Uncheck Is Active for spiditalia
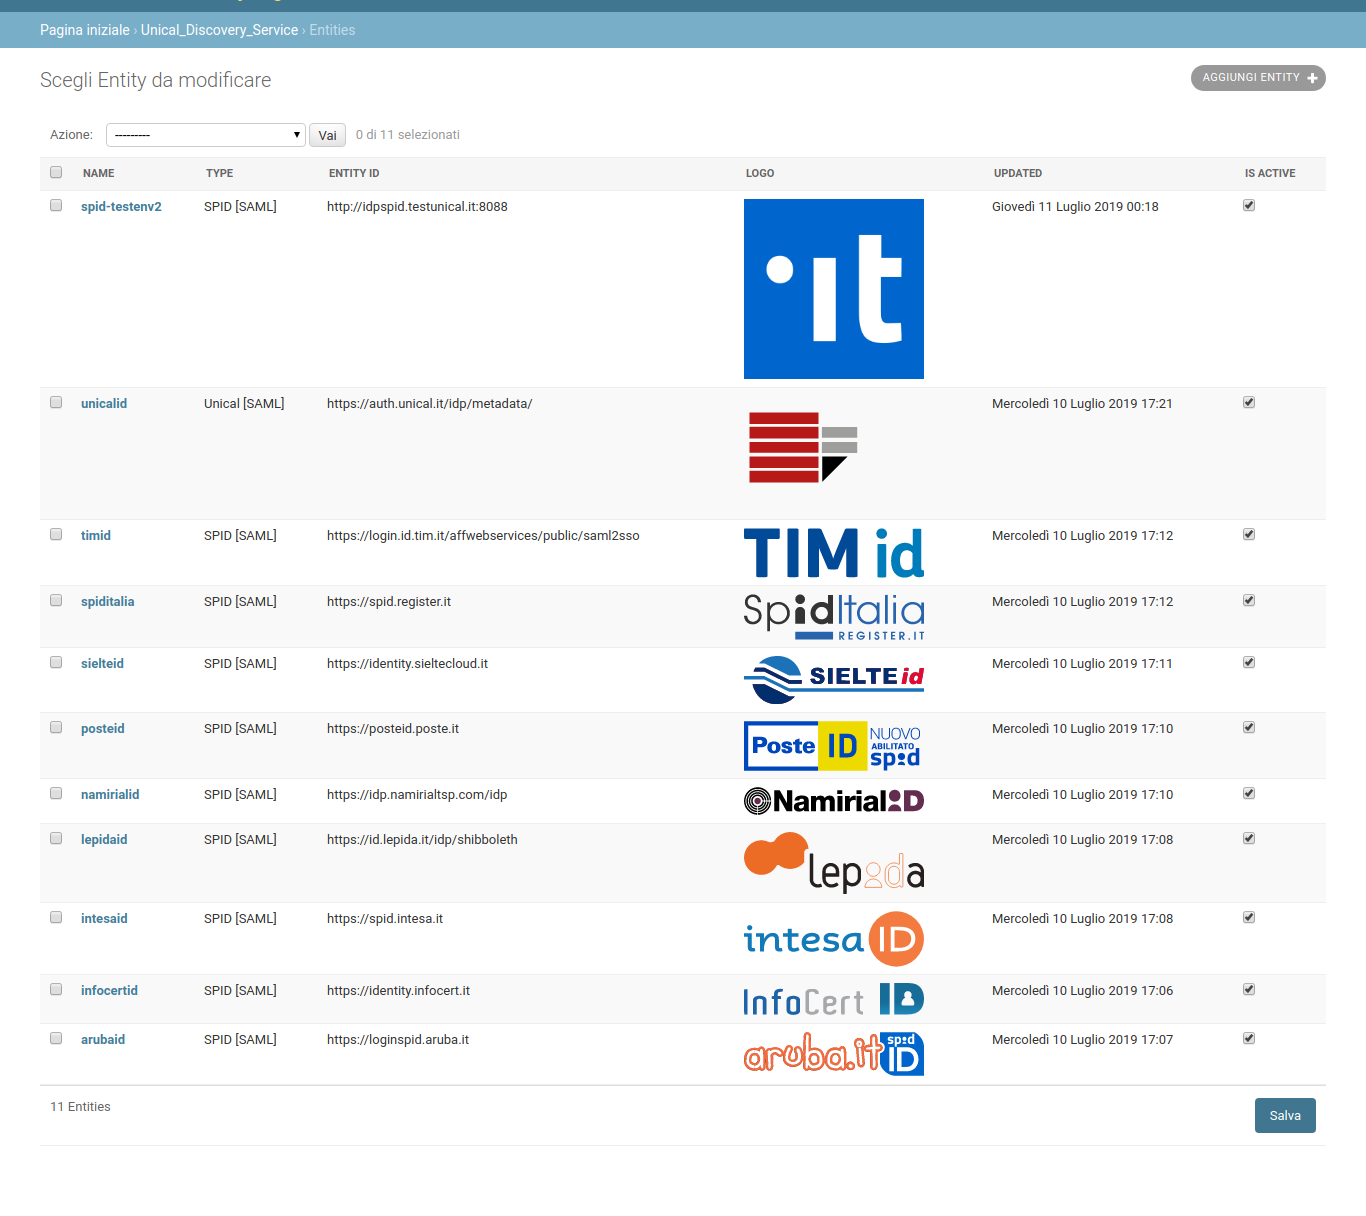The height and width of the screenshot is (1216, 1366). tap(1249, 600)
